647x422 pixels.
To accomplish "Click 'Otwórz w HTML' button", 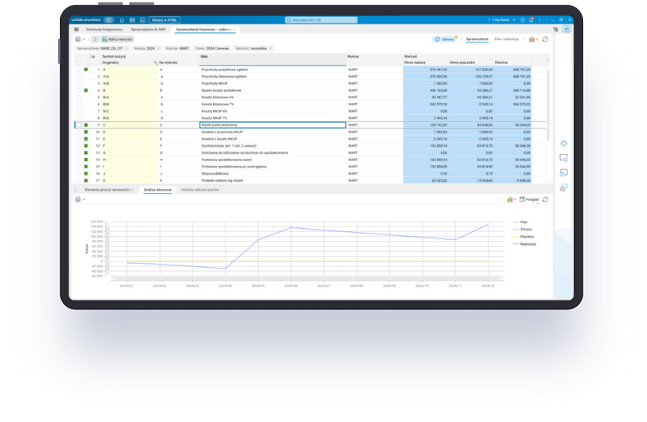I will pyautogui.click(x=164, y=20).
